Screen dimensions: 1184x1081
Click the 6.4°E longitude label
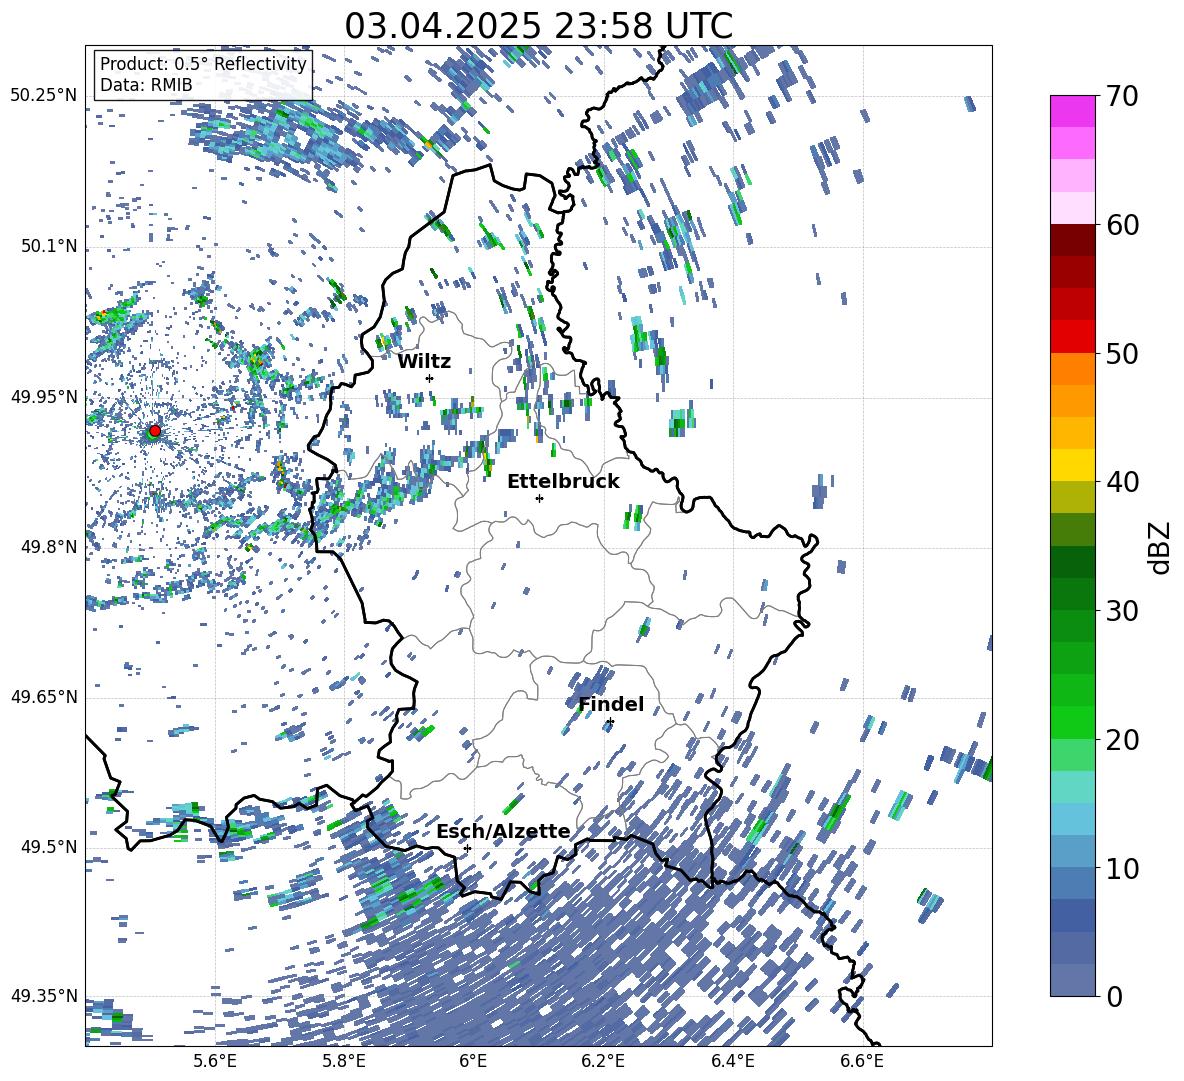pyautogui.click(x=732, y=1061)
